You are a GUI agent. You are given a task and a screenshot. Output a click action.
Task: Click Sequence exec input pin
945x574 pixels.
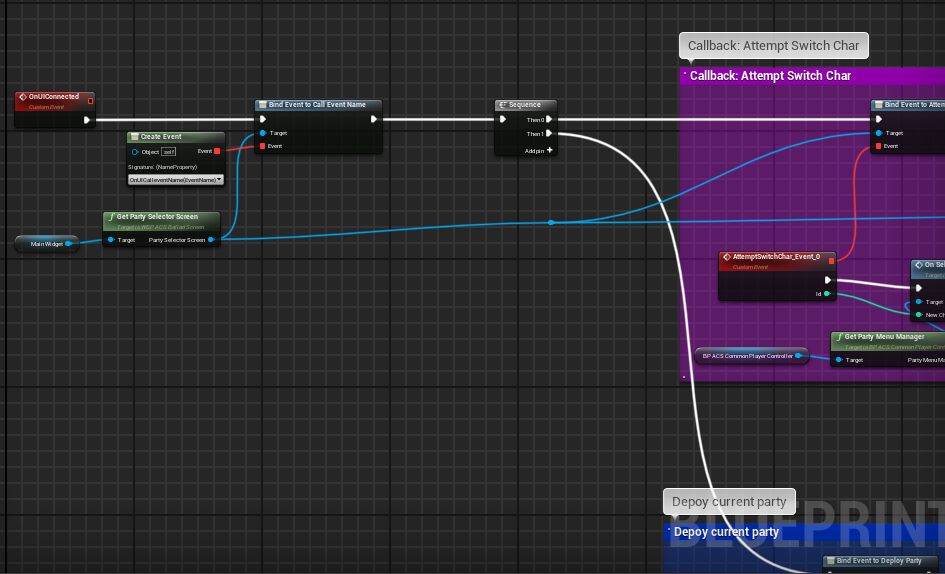pyautogui.click(x=503, y=119)
